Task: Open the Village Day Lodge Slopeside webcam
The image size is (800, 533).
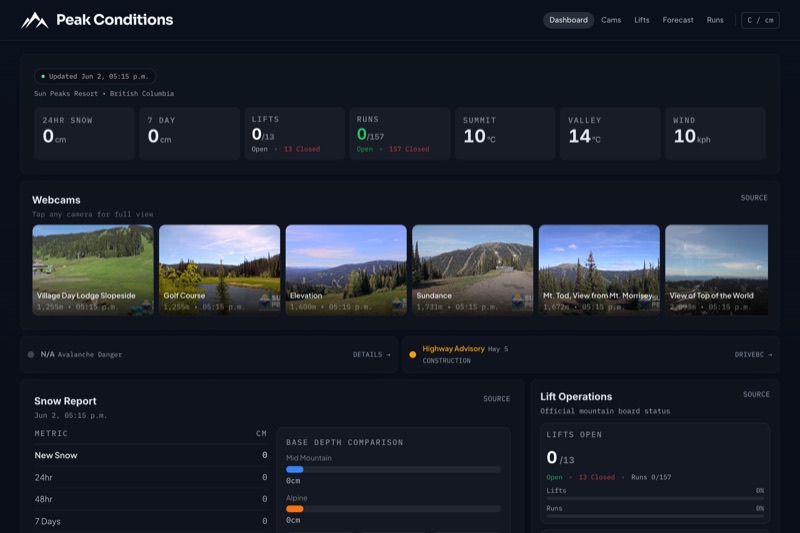Action: [x=93, y=270]
